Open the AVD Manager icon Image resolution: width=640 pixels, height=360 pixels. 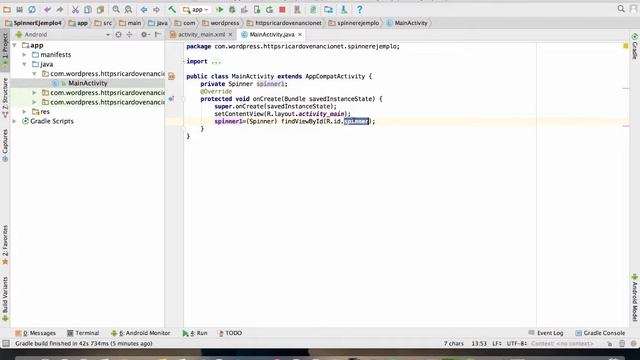pyautogui.click(x=298, y=9)
